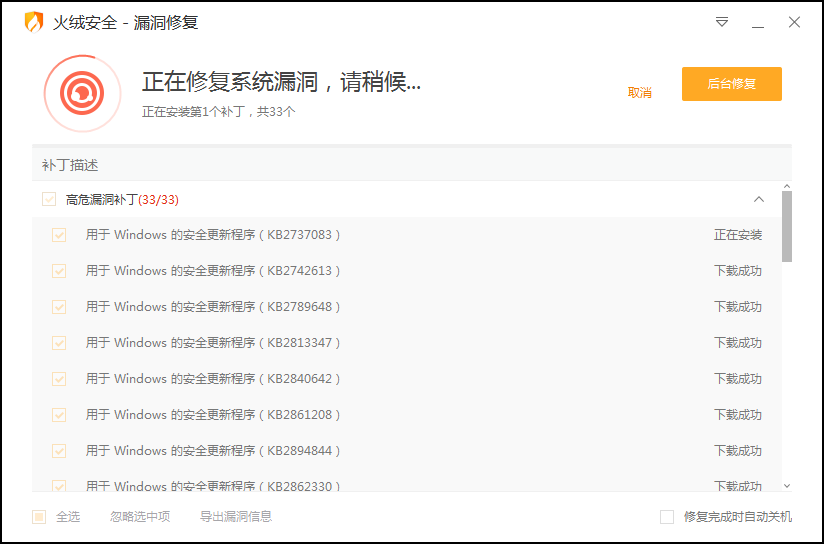Click 忽略选中项 ignore selected link
The image size is (824, 544).
[140, 517]
